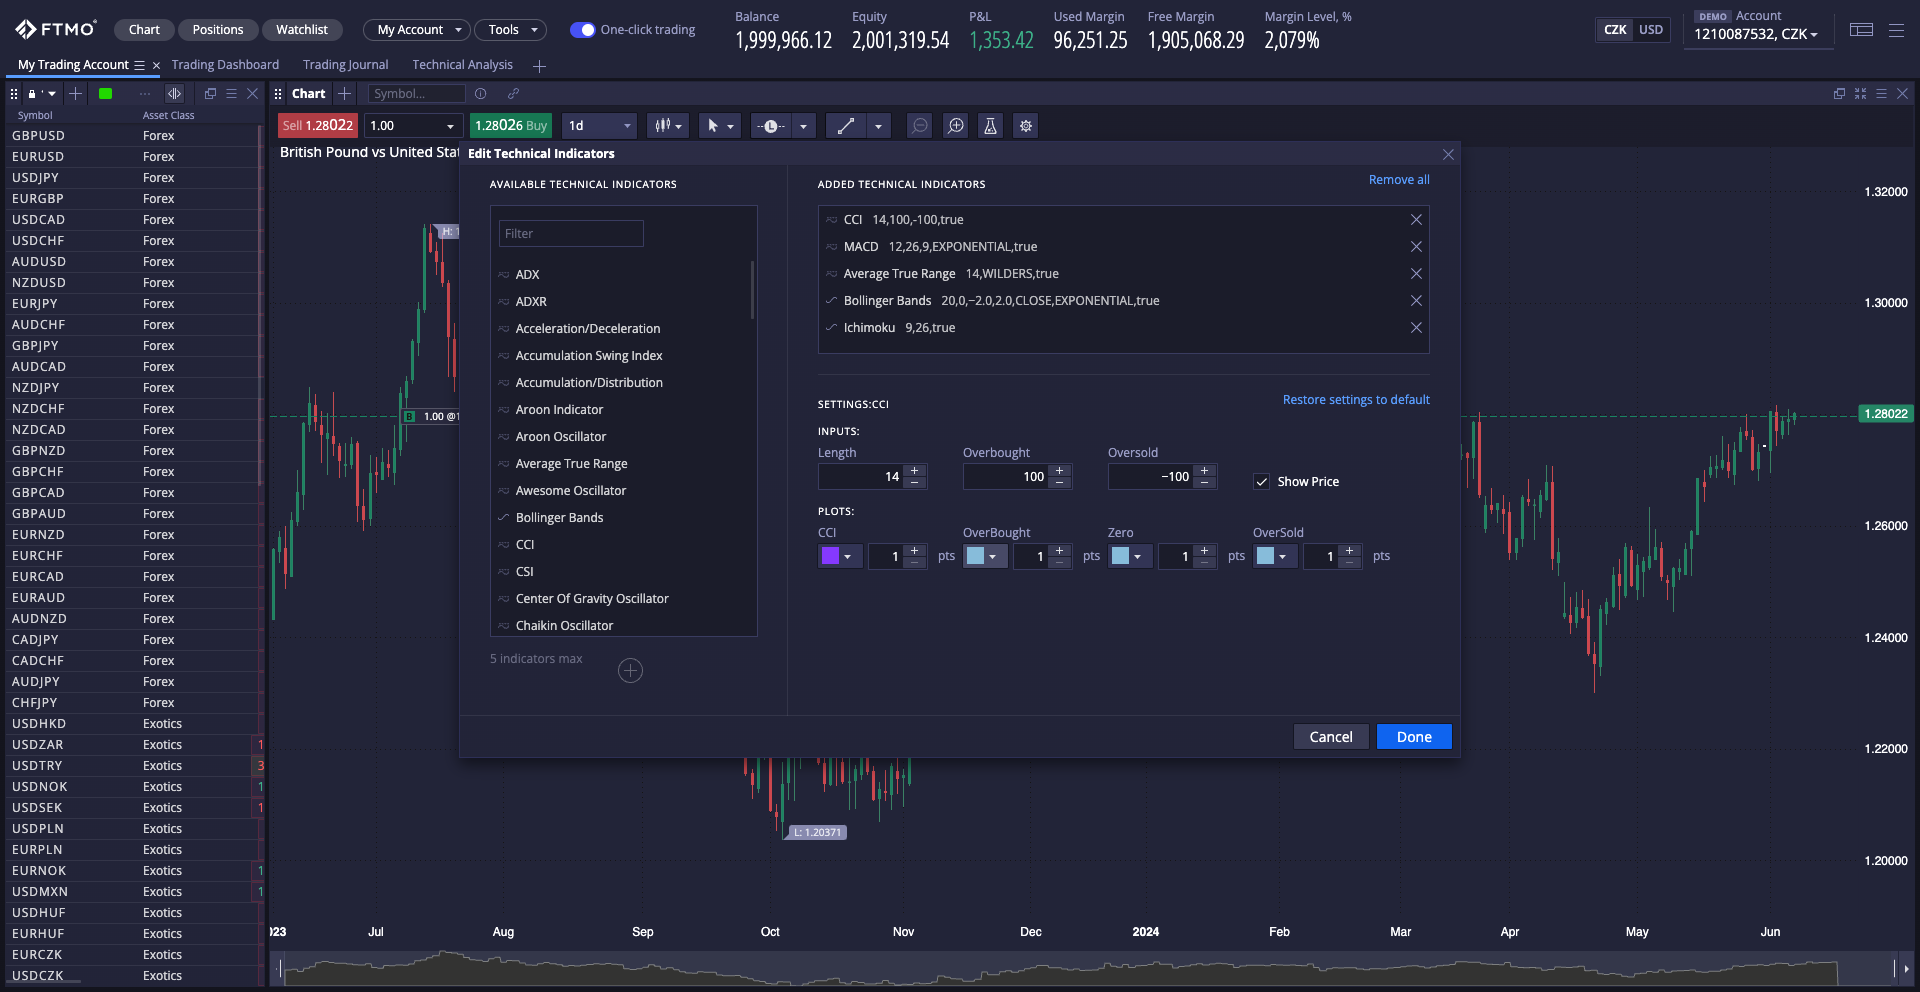This screenshot has width=1920, height=992.
Task: Open main hamburger menu top right
Action: click(1896, 30)
